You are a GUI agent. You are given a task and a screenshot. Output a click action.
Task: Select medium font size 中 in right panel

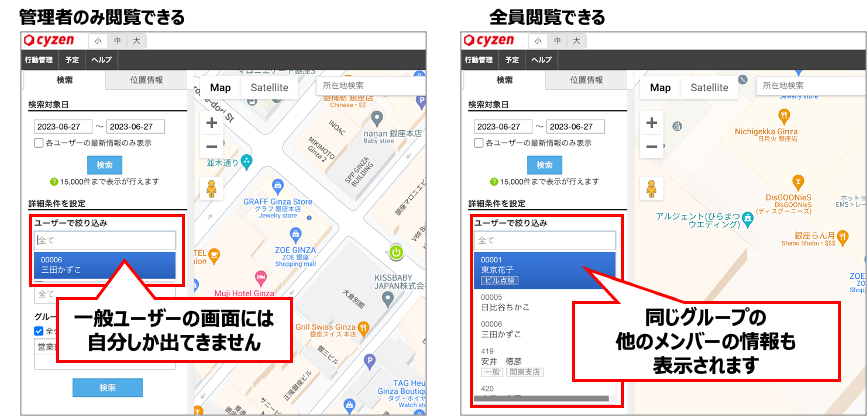point(557,41)
